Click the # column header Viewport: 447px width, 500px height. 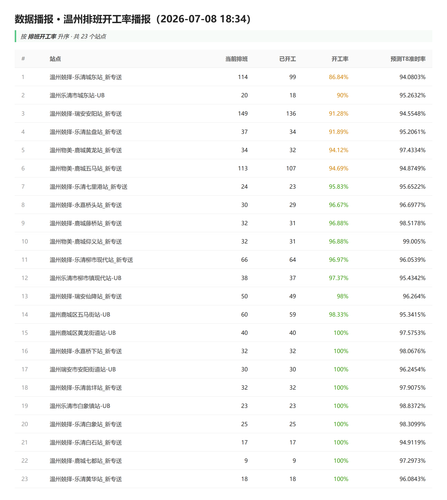[23, 59]
